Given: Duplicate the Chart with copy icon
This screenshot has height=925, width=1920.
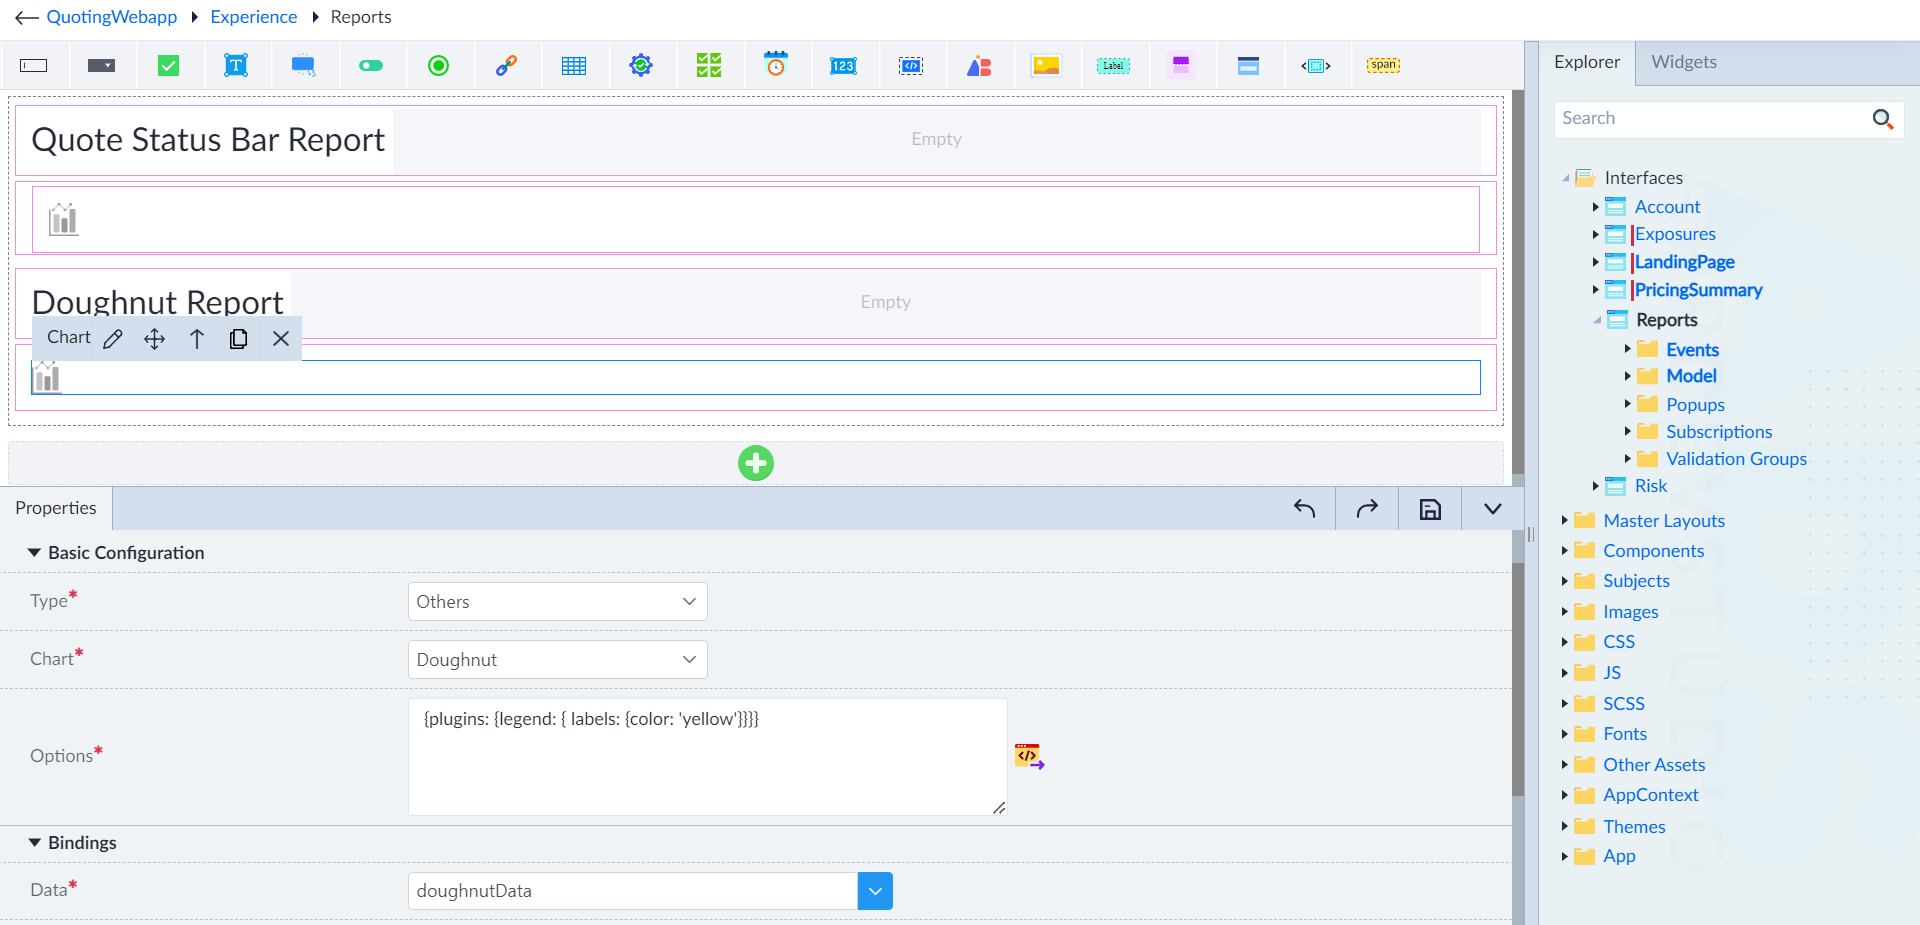Looking at the screenshot, I should click(238, 339).
